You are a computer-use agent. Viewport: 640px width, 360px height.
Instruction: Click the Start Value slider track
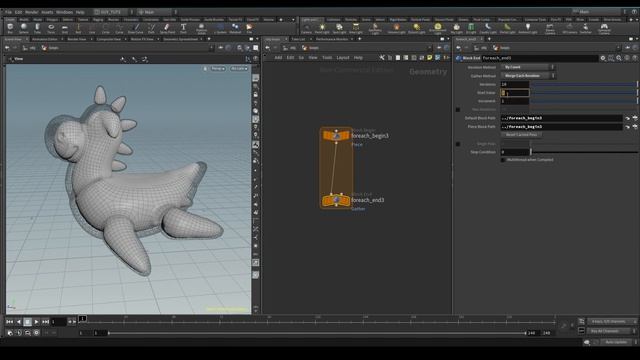584,93
